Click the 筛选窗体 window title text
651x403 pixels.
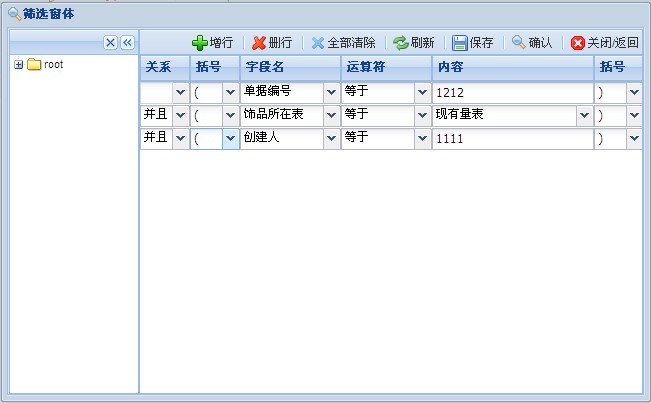pyautogui.click(x=49, y=14)
